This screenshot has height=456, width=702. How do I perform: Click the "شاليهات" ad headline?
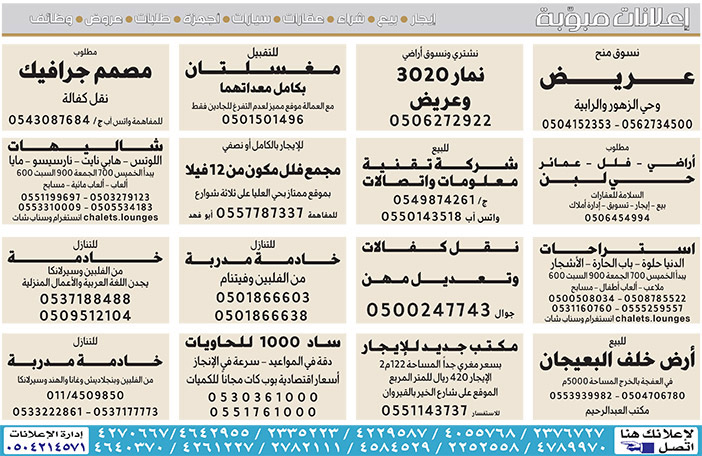tap(85, 145)
